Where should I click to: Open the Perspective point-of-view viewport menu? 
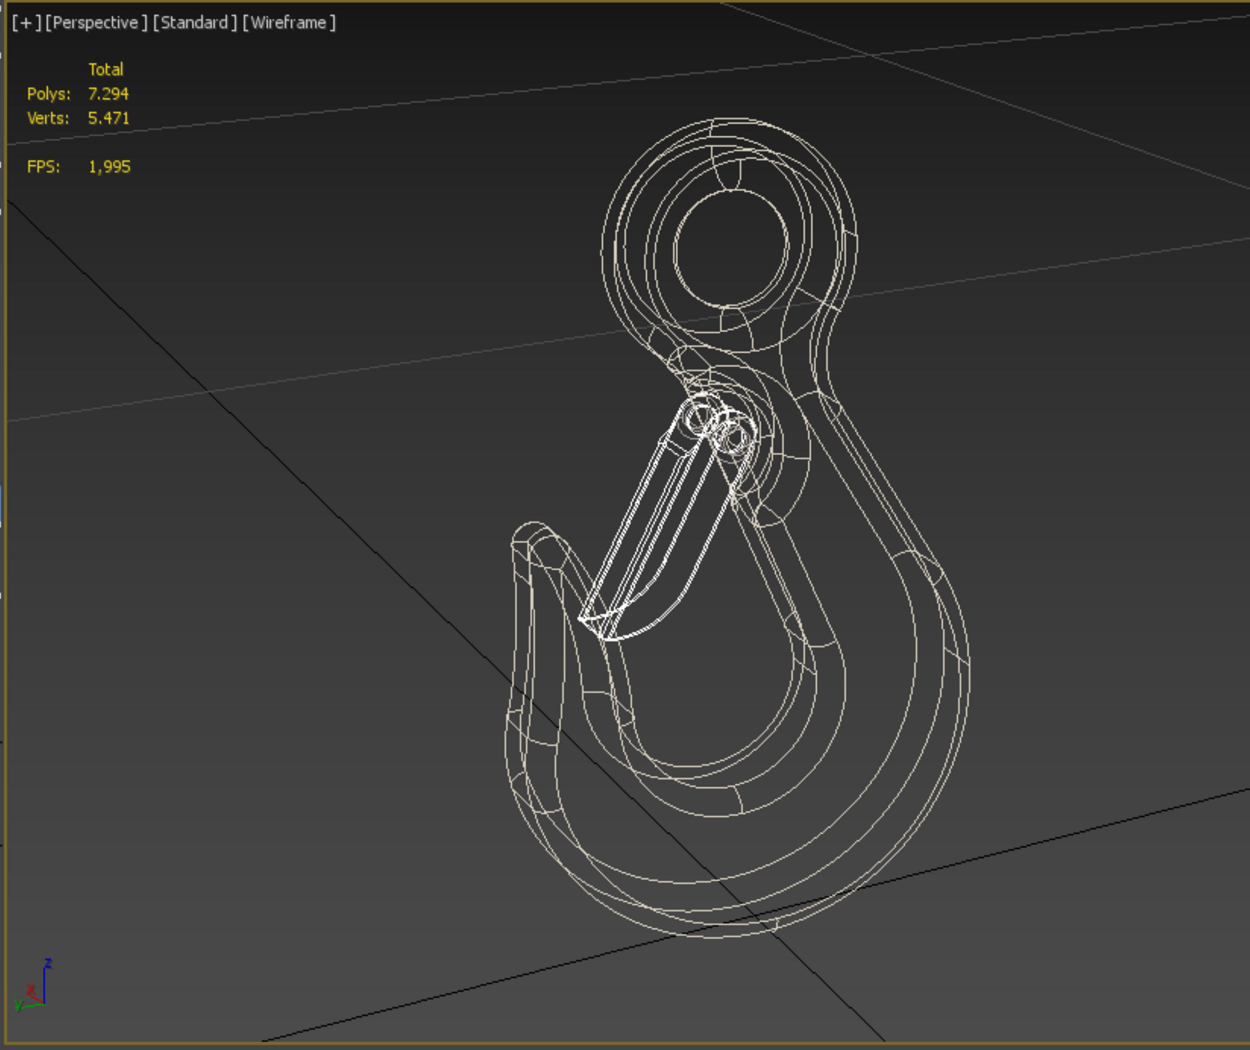pyautogui.click(x=96, y=22)
